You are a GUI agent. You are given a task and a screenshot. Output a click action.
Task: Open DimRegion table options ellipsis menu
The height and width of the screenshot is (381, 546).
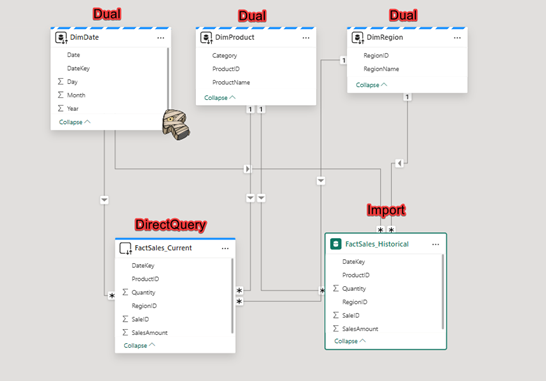click(x=457, y=38)
